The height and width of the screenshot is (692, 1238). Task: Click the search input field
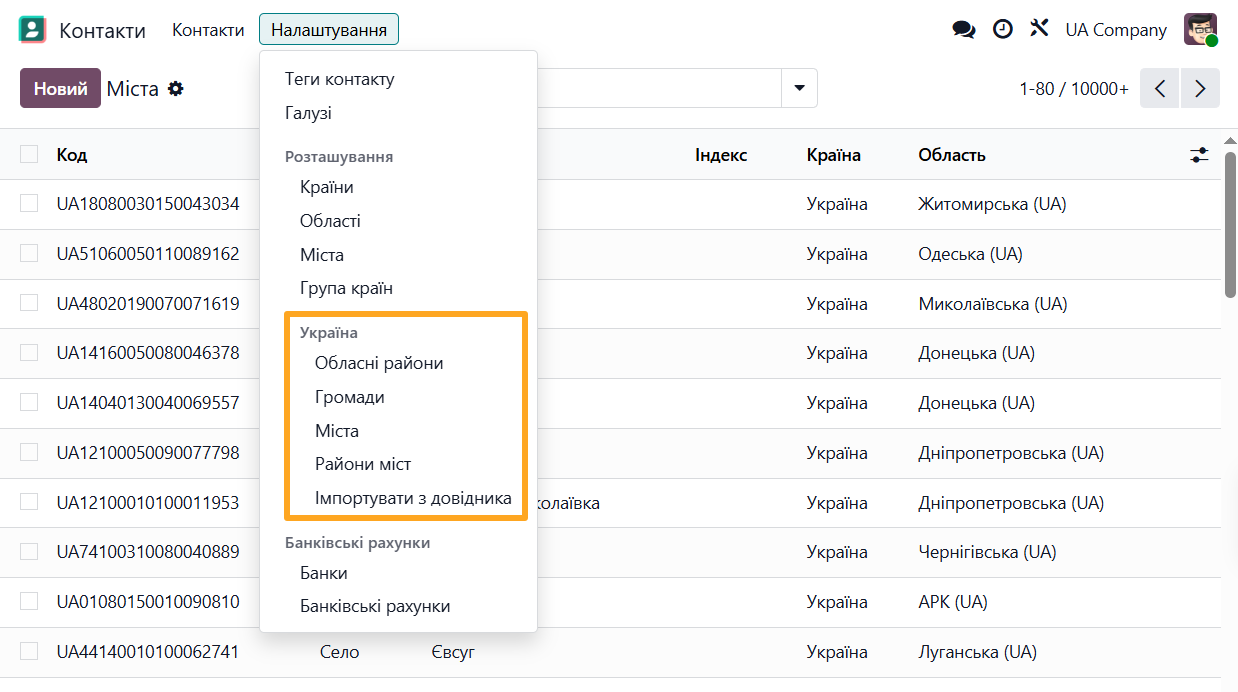(x=658, y=88)
